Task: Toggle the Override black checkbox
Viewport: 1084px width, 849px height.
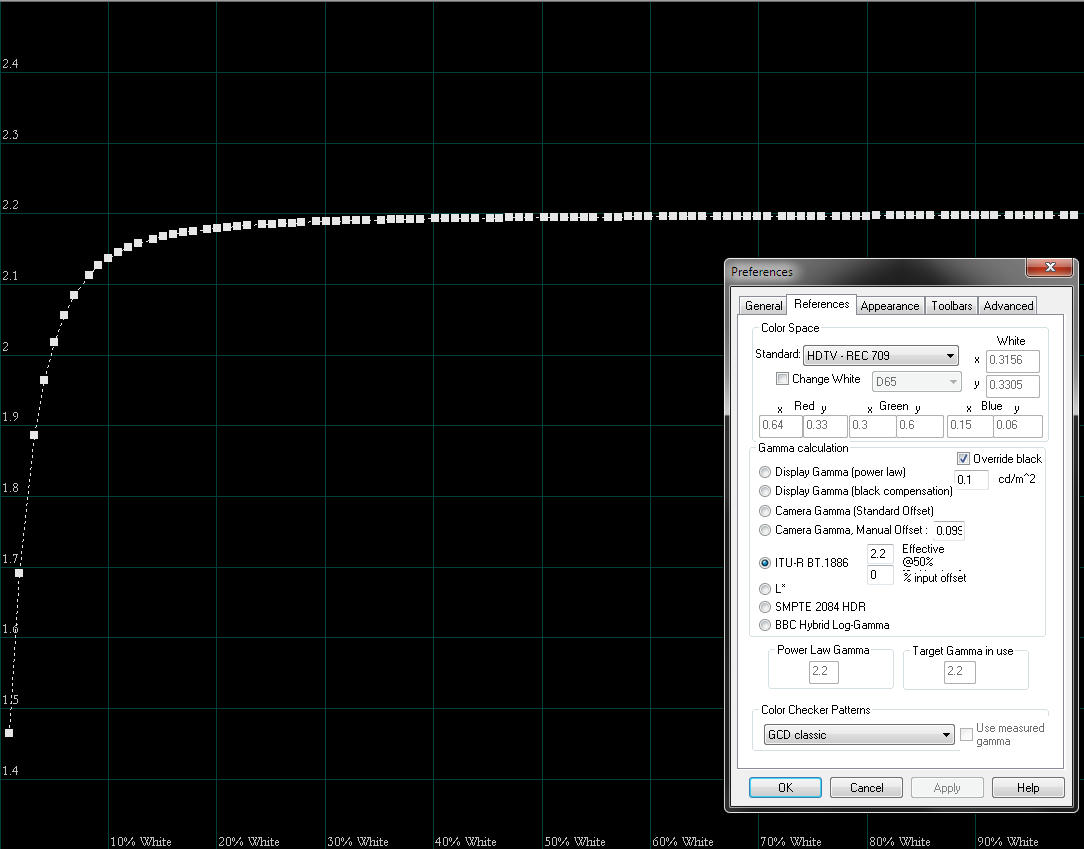Action: click(964, 459)
